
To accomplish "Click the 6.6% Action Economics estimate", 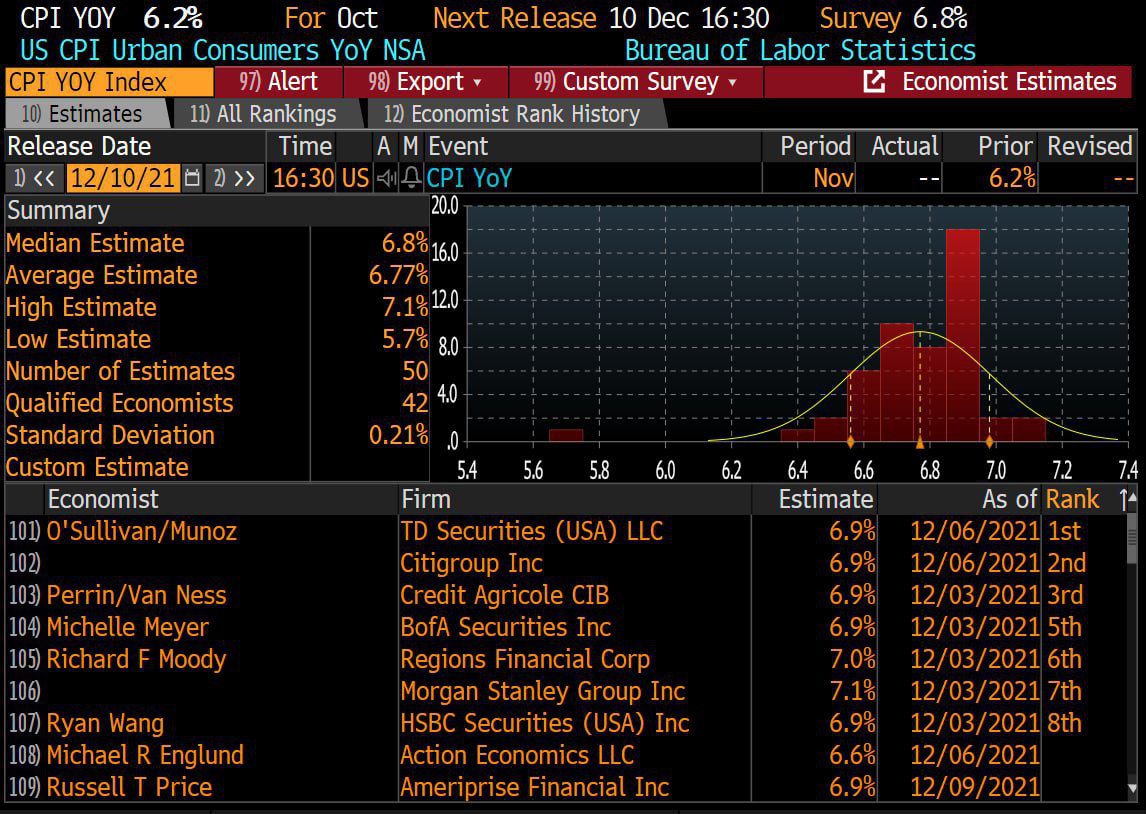I will click(851, 756).
